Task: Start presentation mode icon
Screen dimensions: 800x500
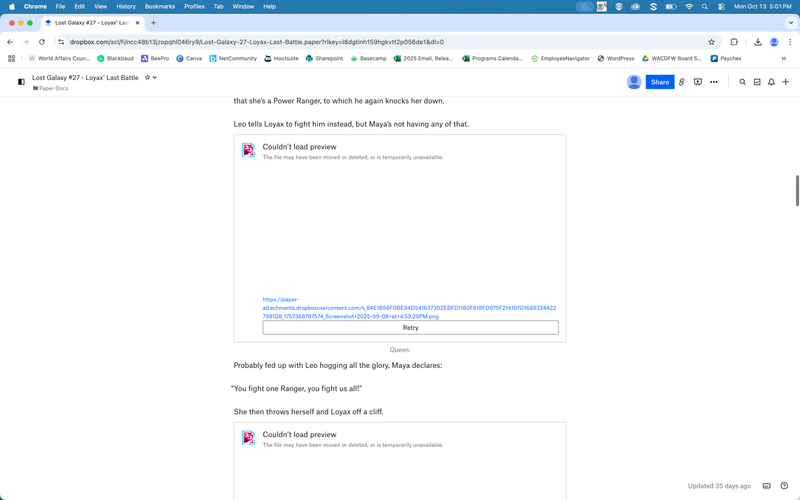Action: pos(698,82)
